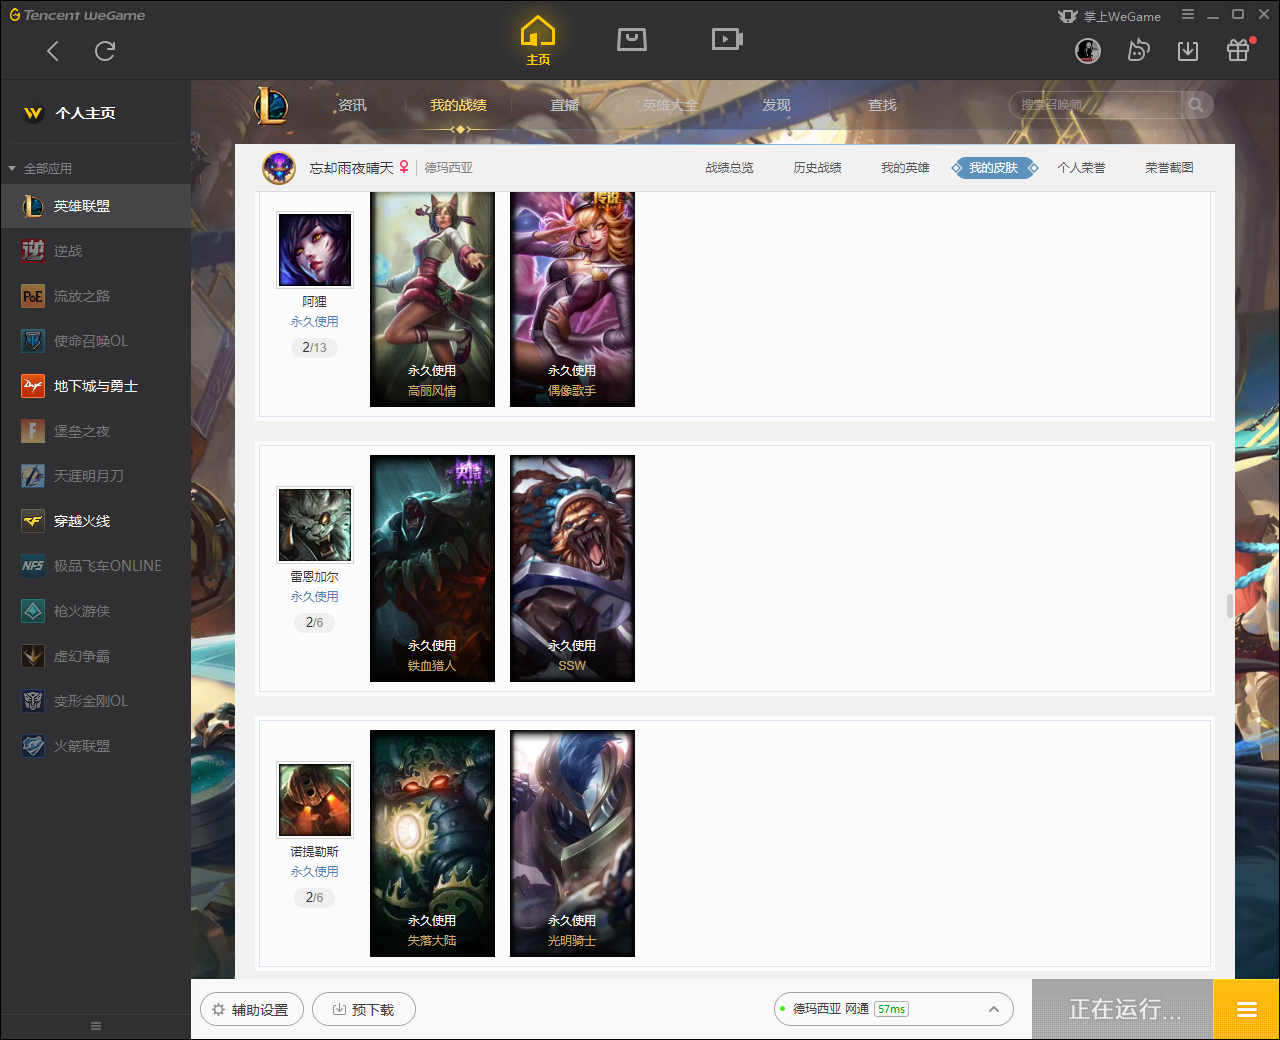Open 辅助设置 settings button
The width and height of the screenshot is (1280, 1040).
(250, 1010)
